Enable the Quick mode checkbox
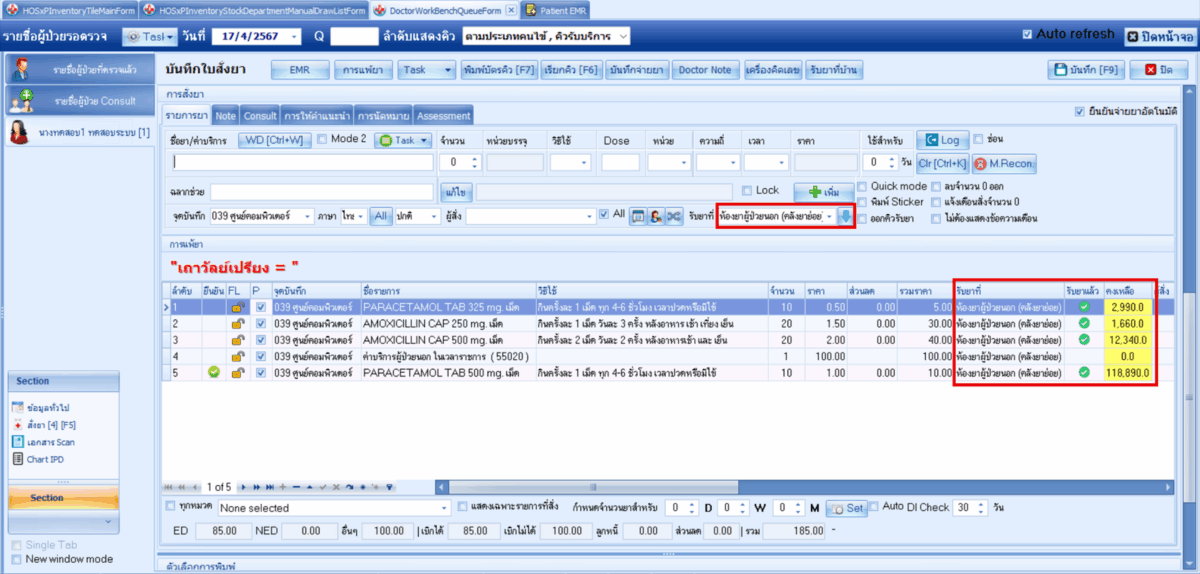This screenshot has height=574, width=1200. pos(862,186)
